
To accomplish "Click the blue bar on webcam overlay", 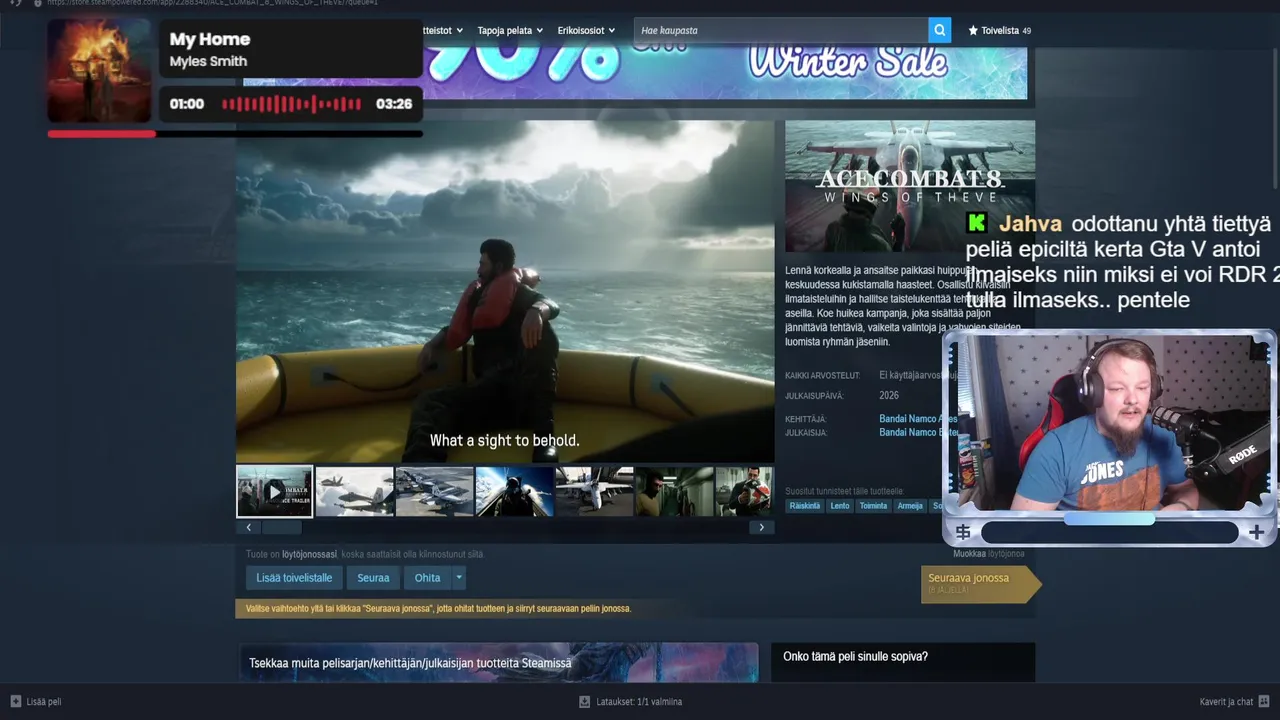I will point(1109,519).
